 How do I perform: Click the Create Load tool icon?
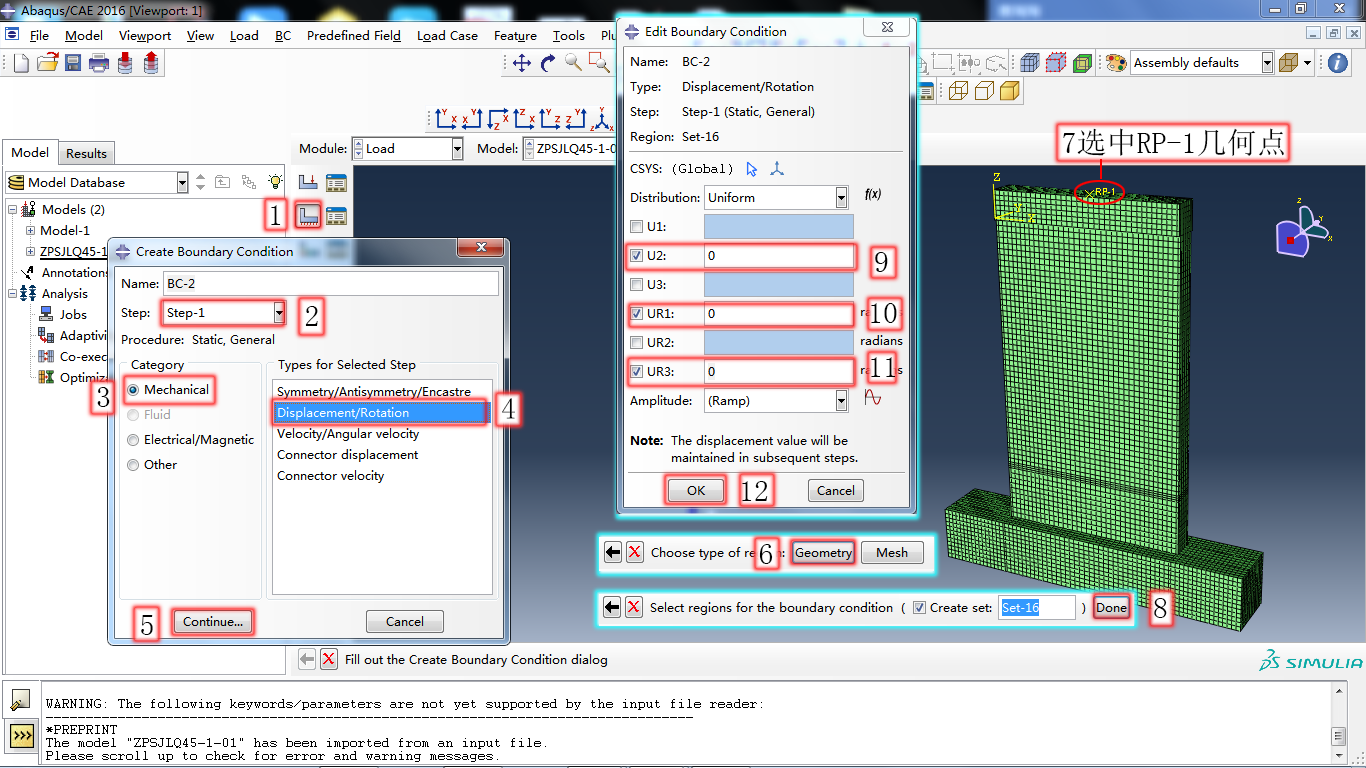[x=309, y=183]
